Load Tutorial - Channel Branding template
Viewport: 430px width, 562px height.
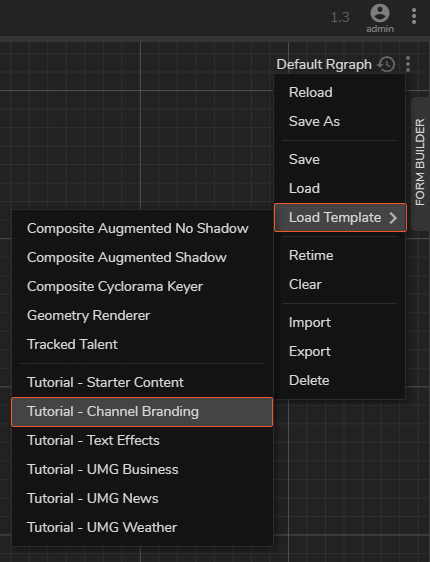pos(142,412)
